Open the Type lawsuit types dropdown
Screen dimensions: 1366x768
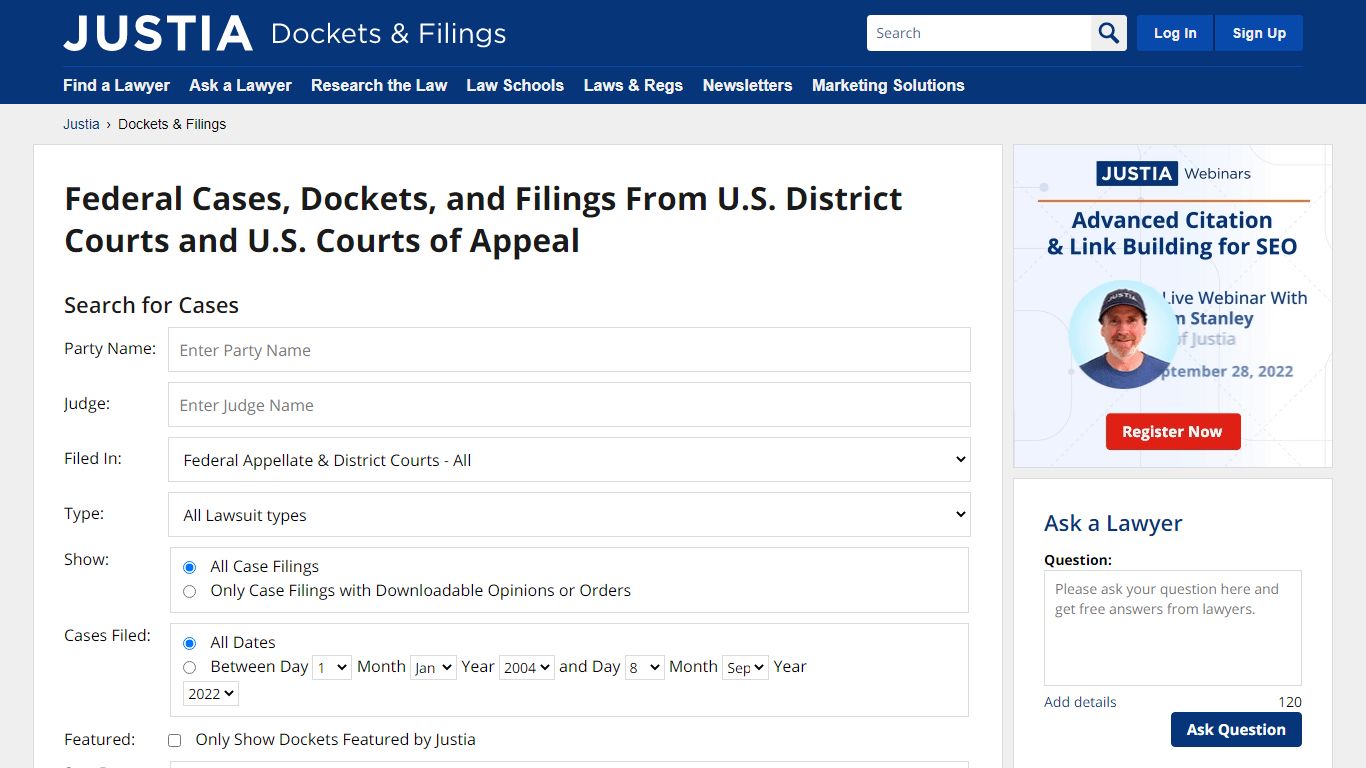pyautogui.click(x=569, y=515)
